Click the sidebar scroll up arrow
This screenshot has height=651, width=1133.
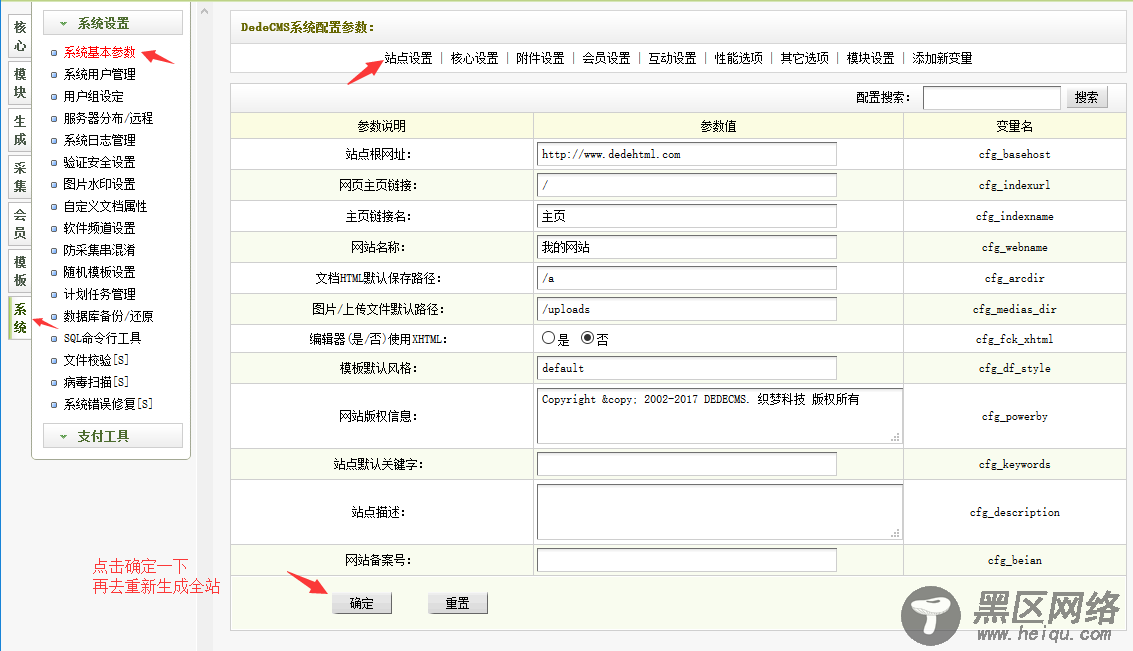204,12
